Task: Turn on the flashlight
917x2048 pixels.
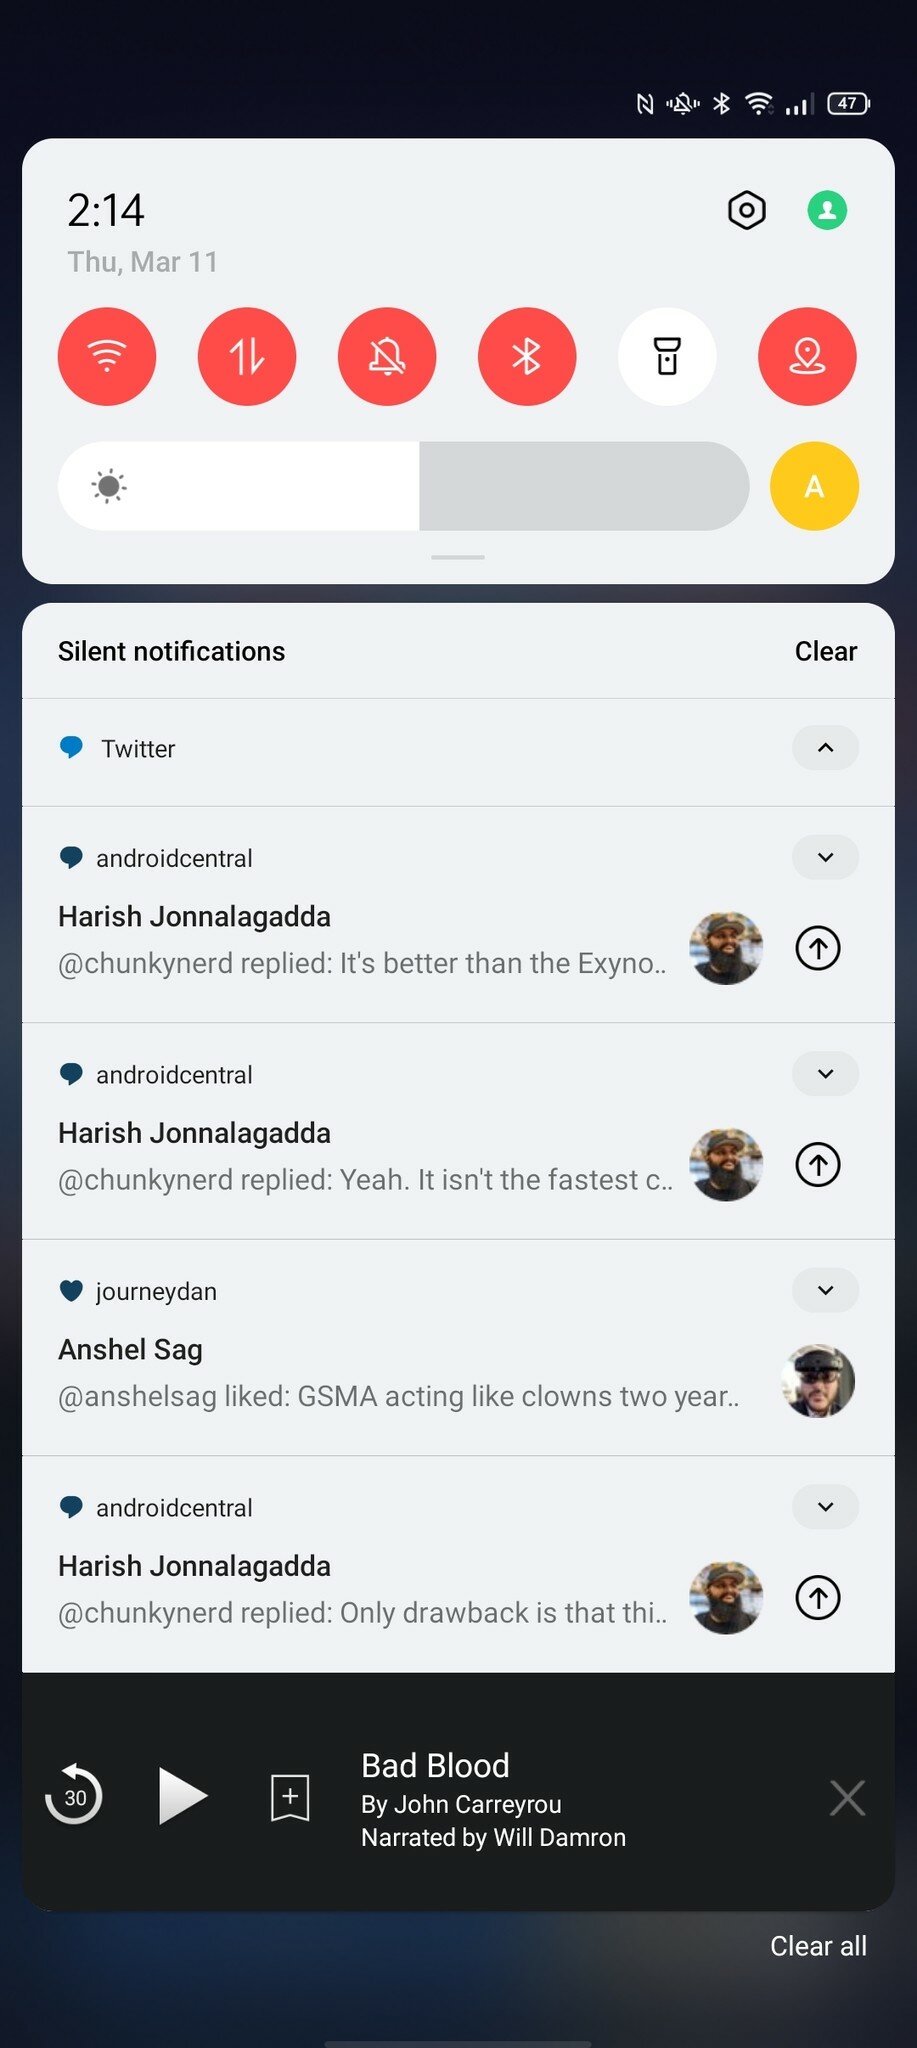Action: [x=667, y=356]
